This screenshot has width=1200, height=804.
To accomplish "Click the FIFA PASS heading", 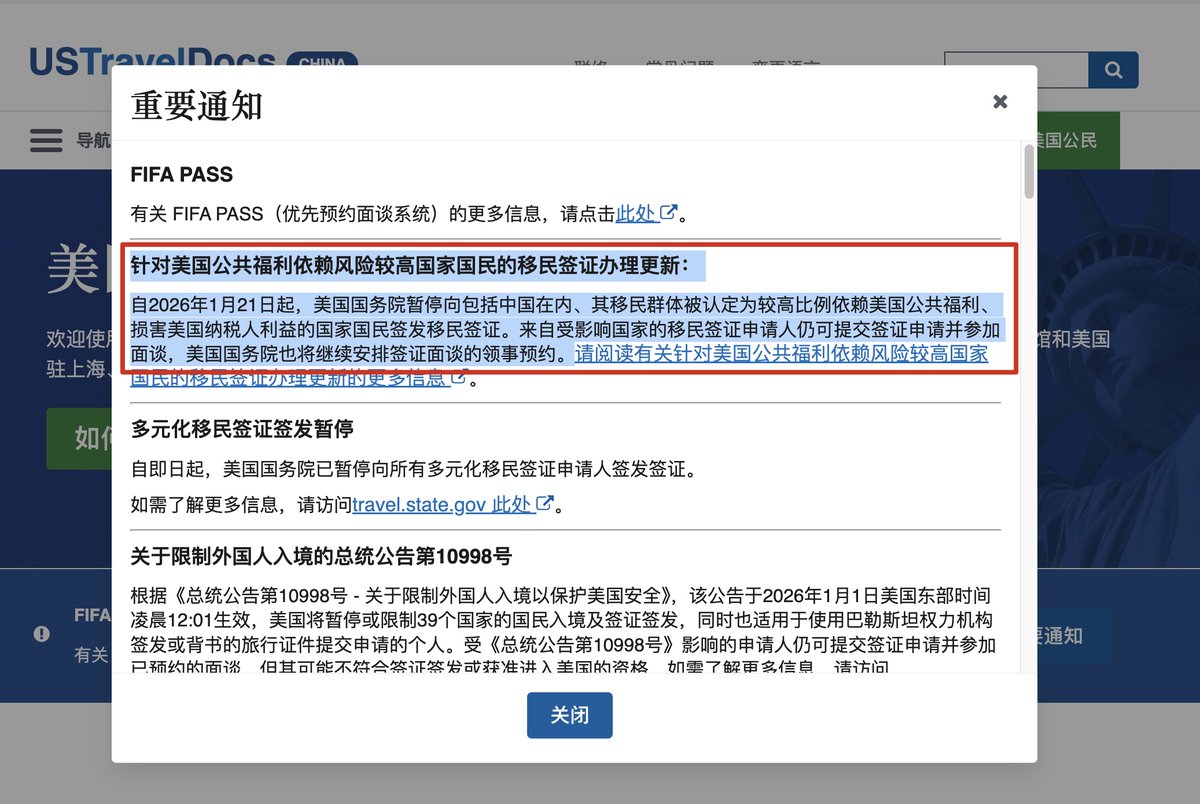I will coord(182,175).
